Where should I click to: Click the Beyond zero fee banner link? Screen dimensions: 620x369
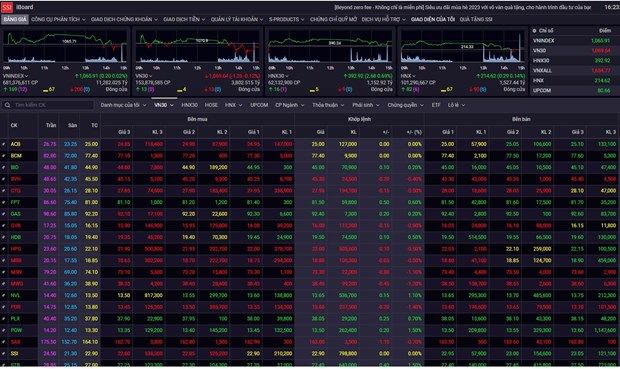[463, 7]
